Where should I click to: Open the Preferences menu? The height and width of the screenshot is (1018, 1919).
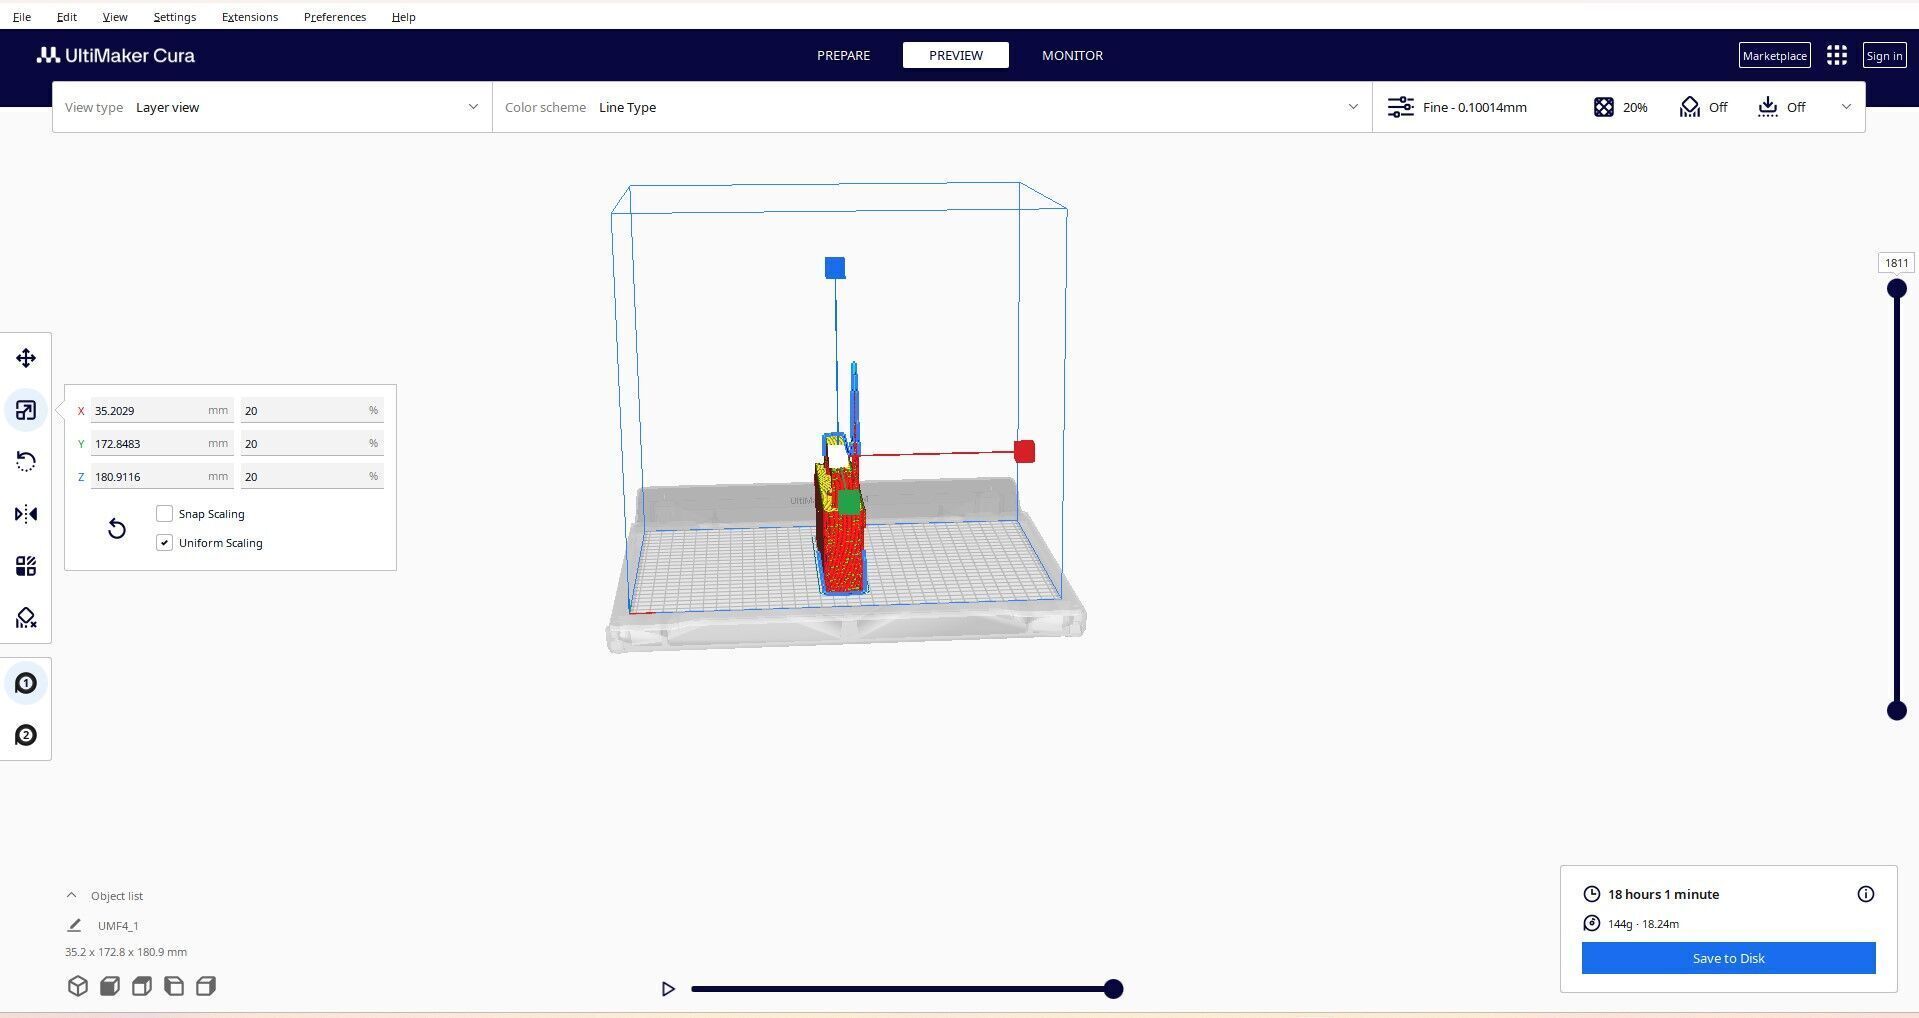coord(335,17)
